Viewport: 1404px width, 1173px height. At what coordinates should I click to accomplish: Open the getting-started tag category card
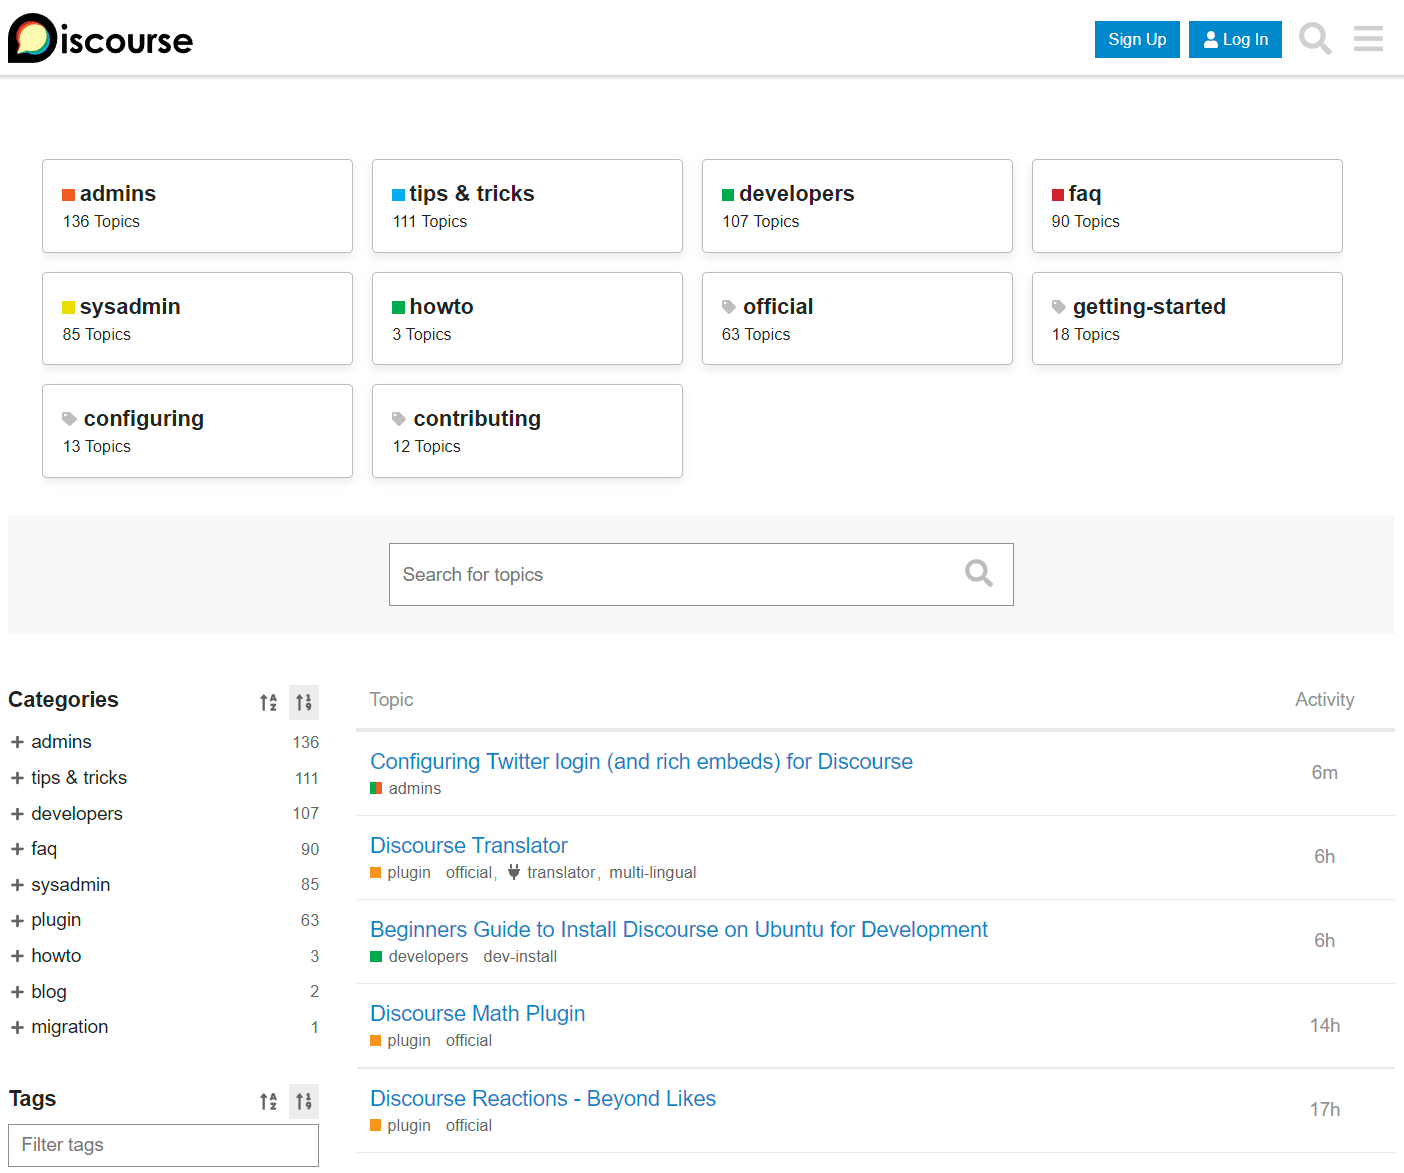pyautogui.click(x=1148, y=306)
